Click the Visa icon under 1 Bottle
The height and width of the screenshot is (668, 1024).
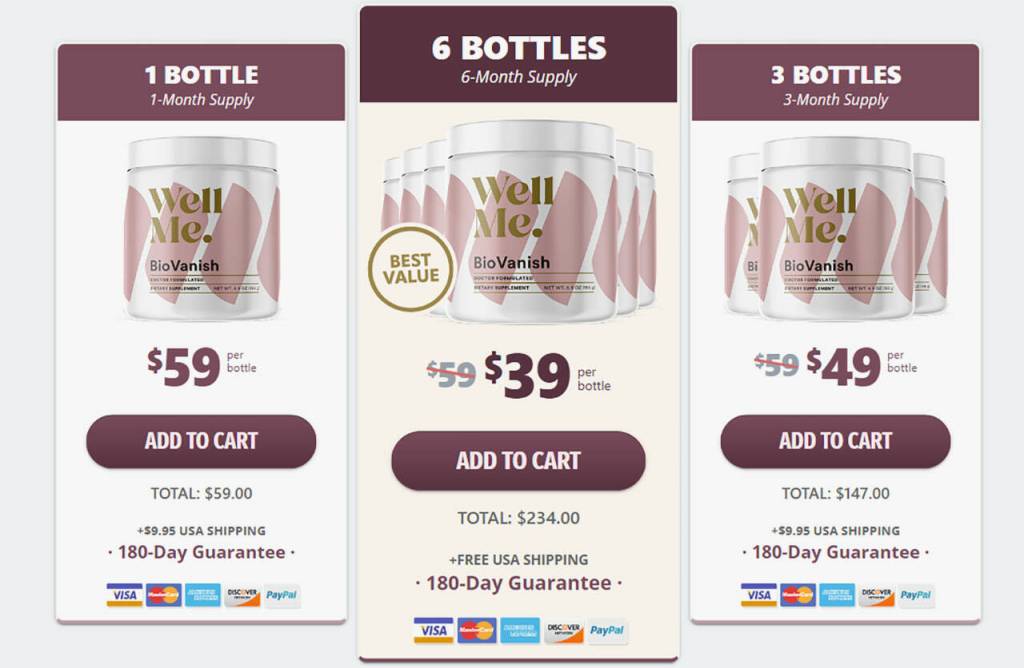coord(125,596)
